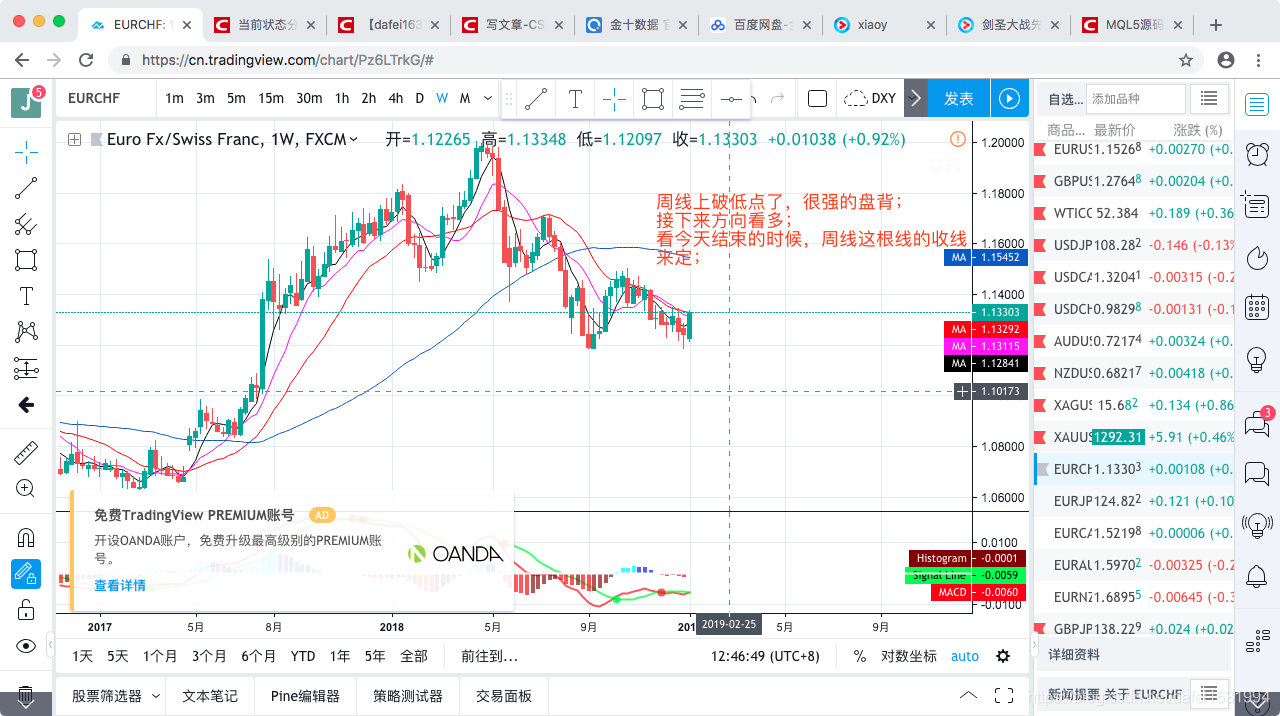Select the rectangle shape tool in left sidebar
Viewport: 1280px width, 716px height.
coord(26,260)
